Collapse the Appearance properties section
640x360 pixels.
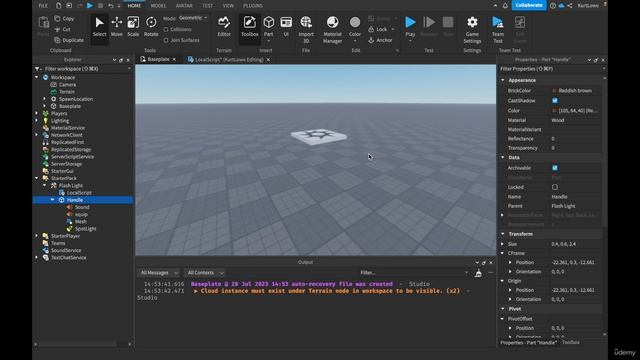[x=503, y=80]
